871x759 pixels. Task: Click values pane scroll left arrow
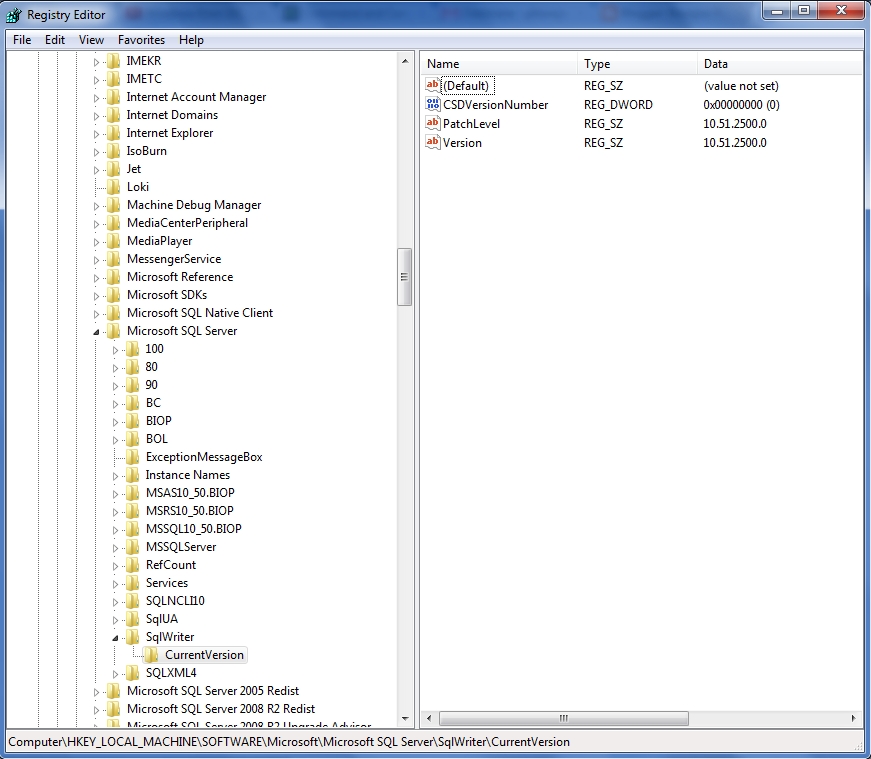click(429, 718)
